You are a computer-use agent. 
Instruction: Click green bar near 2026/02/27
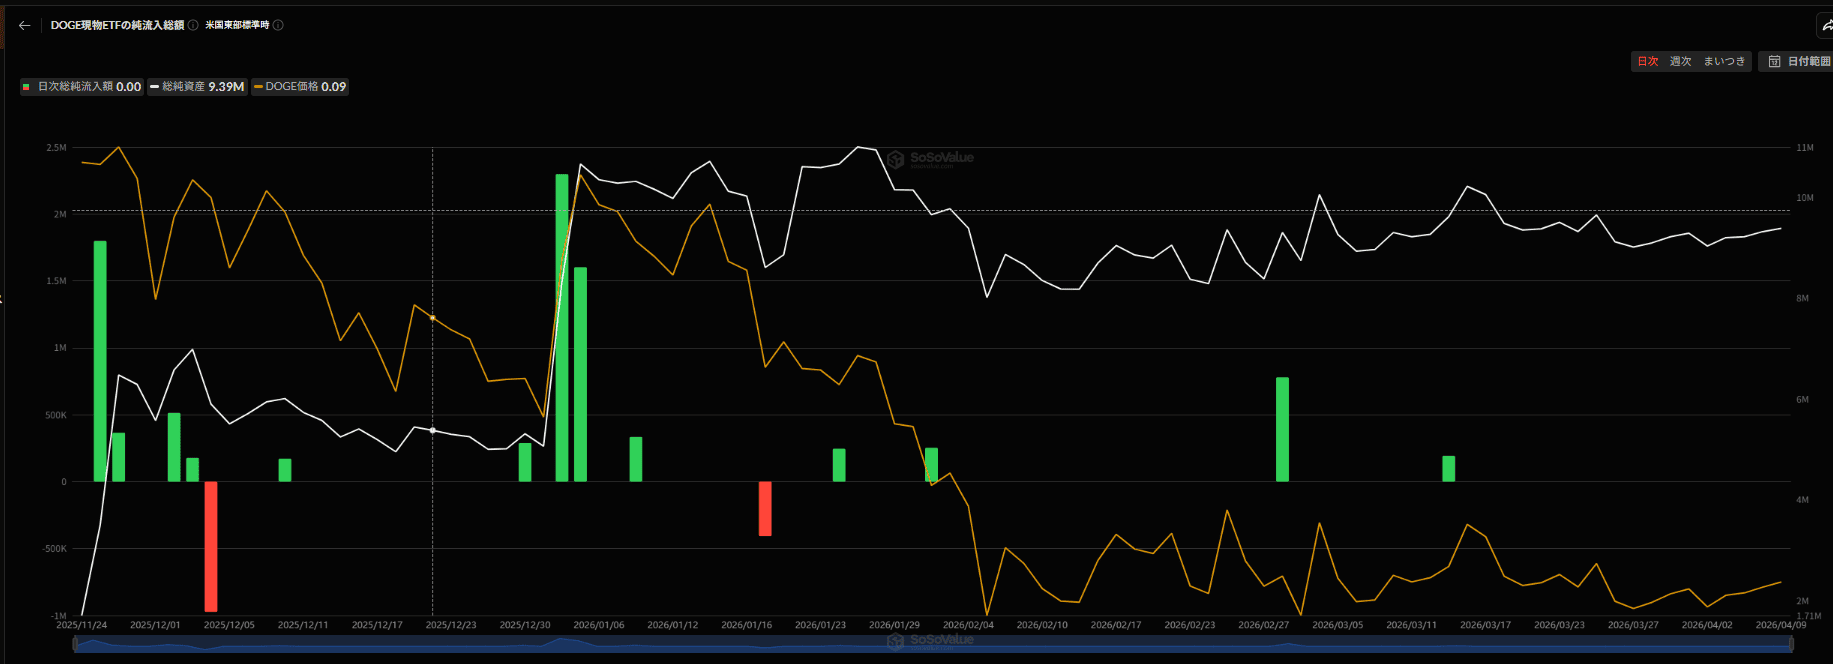click(x=1282, y=429)
